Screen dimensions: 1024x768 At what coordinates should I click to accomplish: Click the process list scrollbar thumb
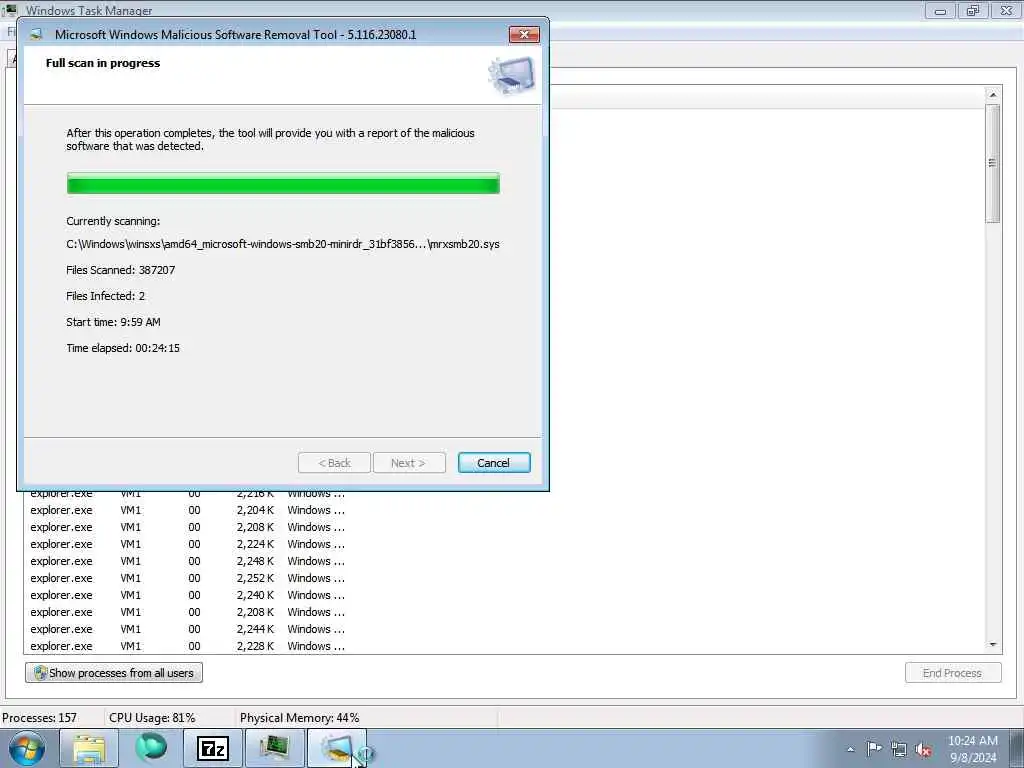(993, 163)
